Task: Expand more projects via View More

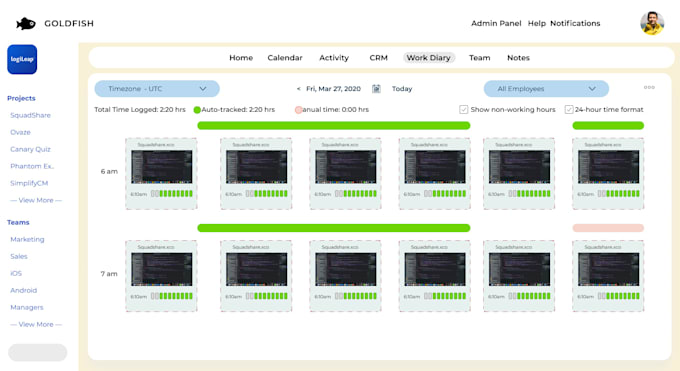Action: [x=36, y=200]
